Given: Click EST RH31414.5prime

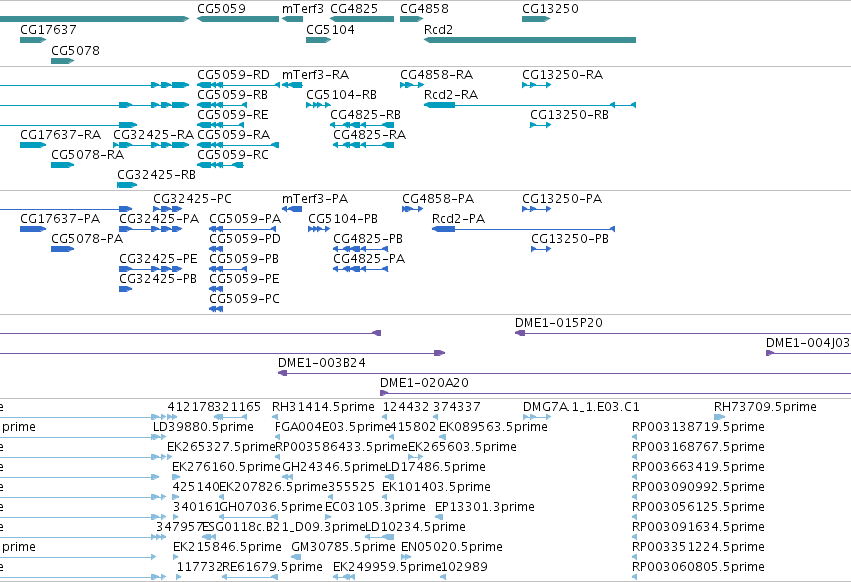Looking at the screenshot, I should (x=323, y=407).
